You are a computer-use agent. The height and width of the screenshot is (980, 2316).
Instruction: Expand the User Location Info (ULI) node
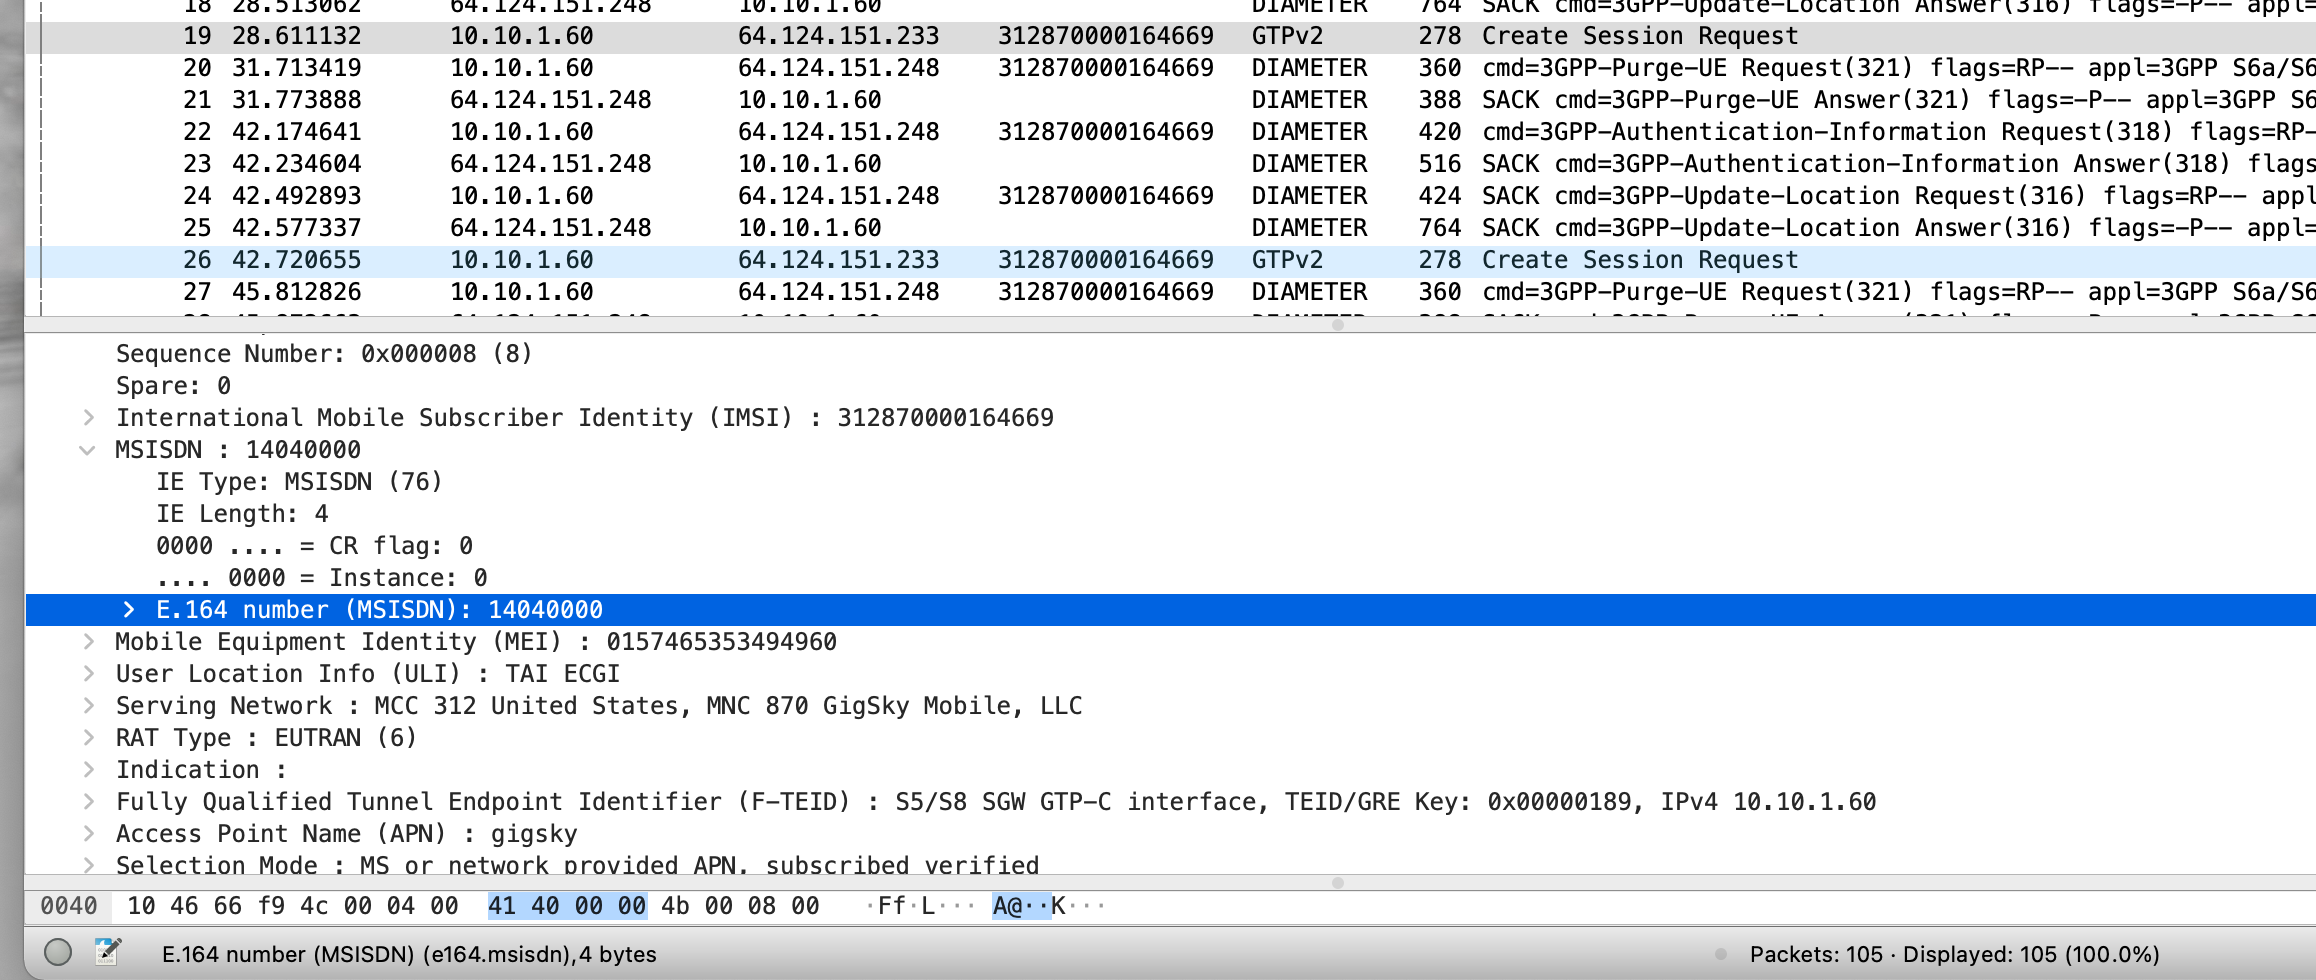point(91,673)
